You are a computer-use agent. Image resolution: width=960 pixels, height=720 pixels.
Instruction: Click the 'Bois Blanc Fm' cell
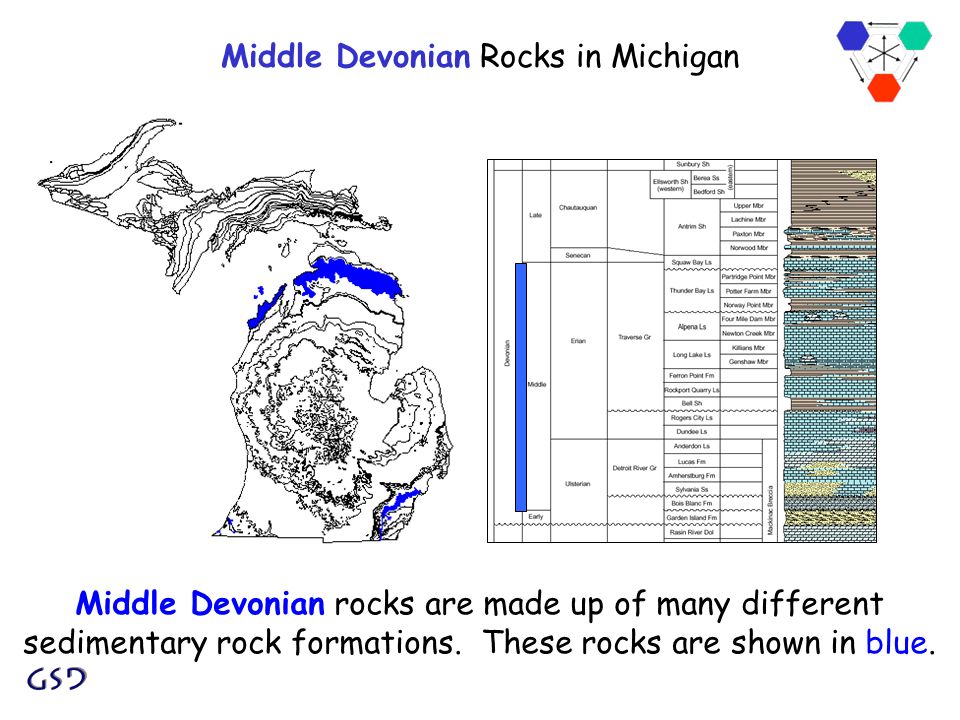click(692, 503)
